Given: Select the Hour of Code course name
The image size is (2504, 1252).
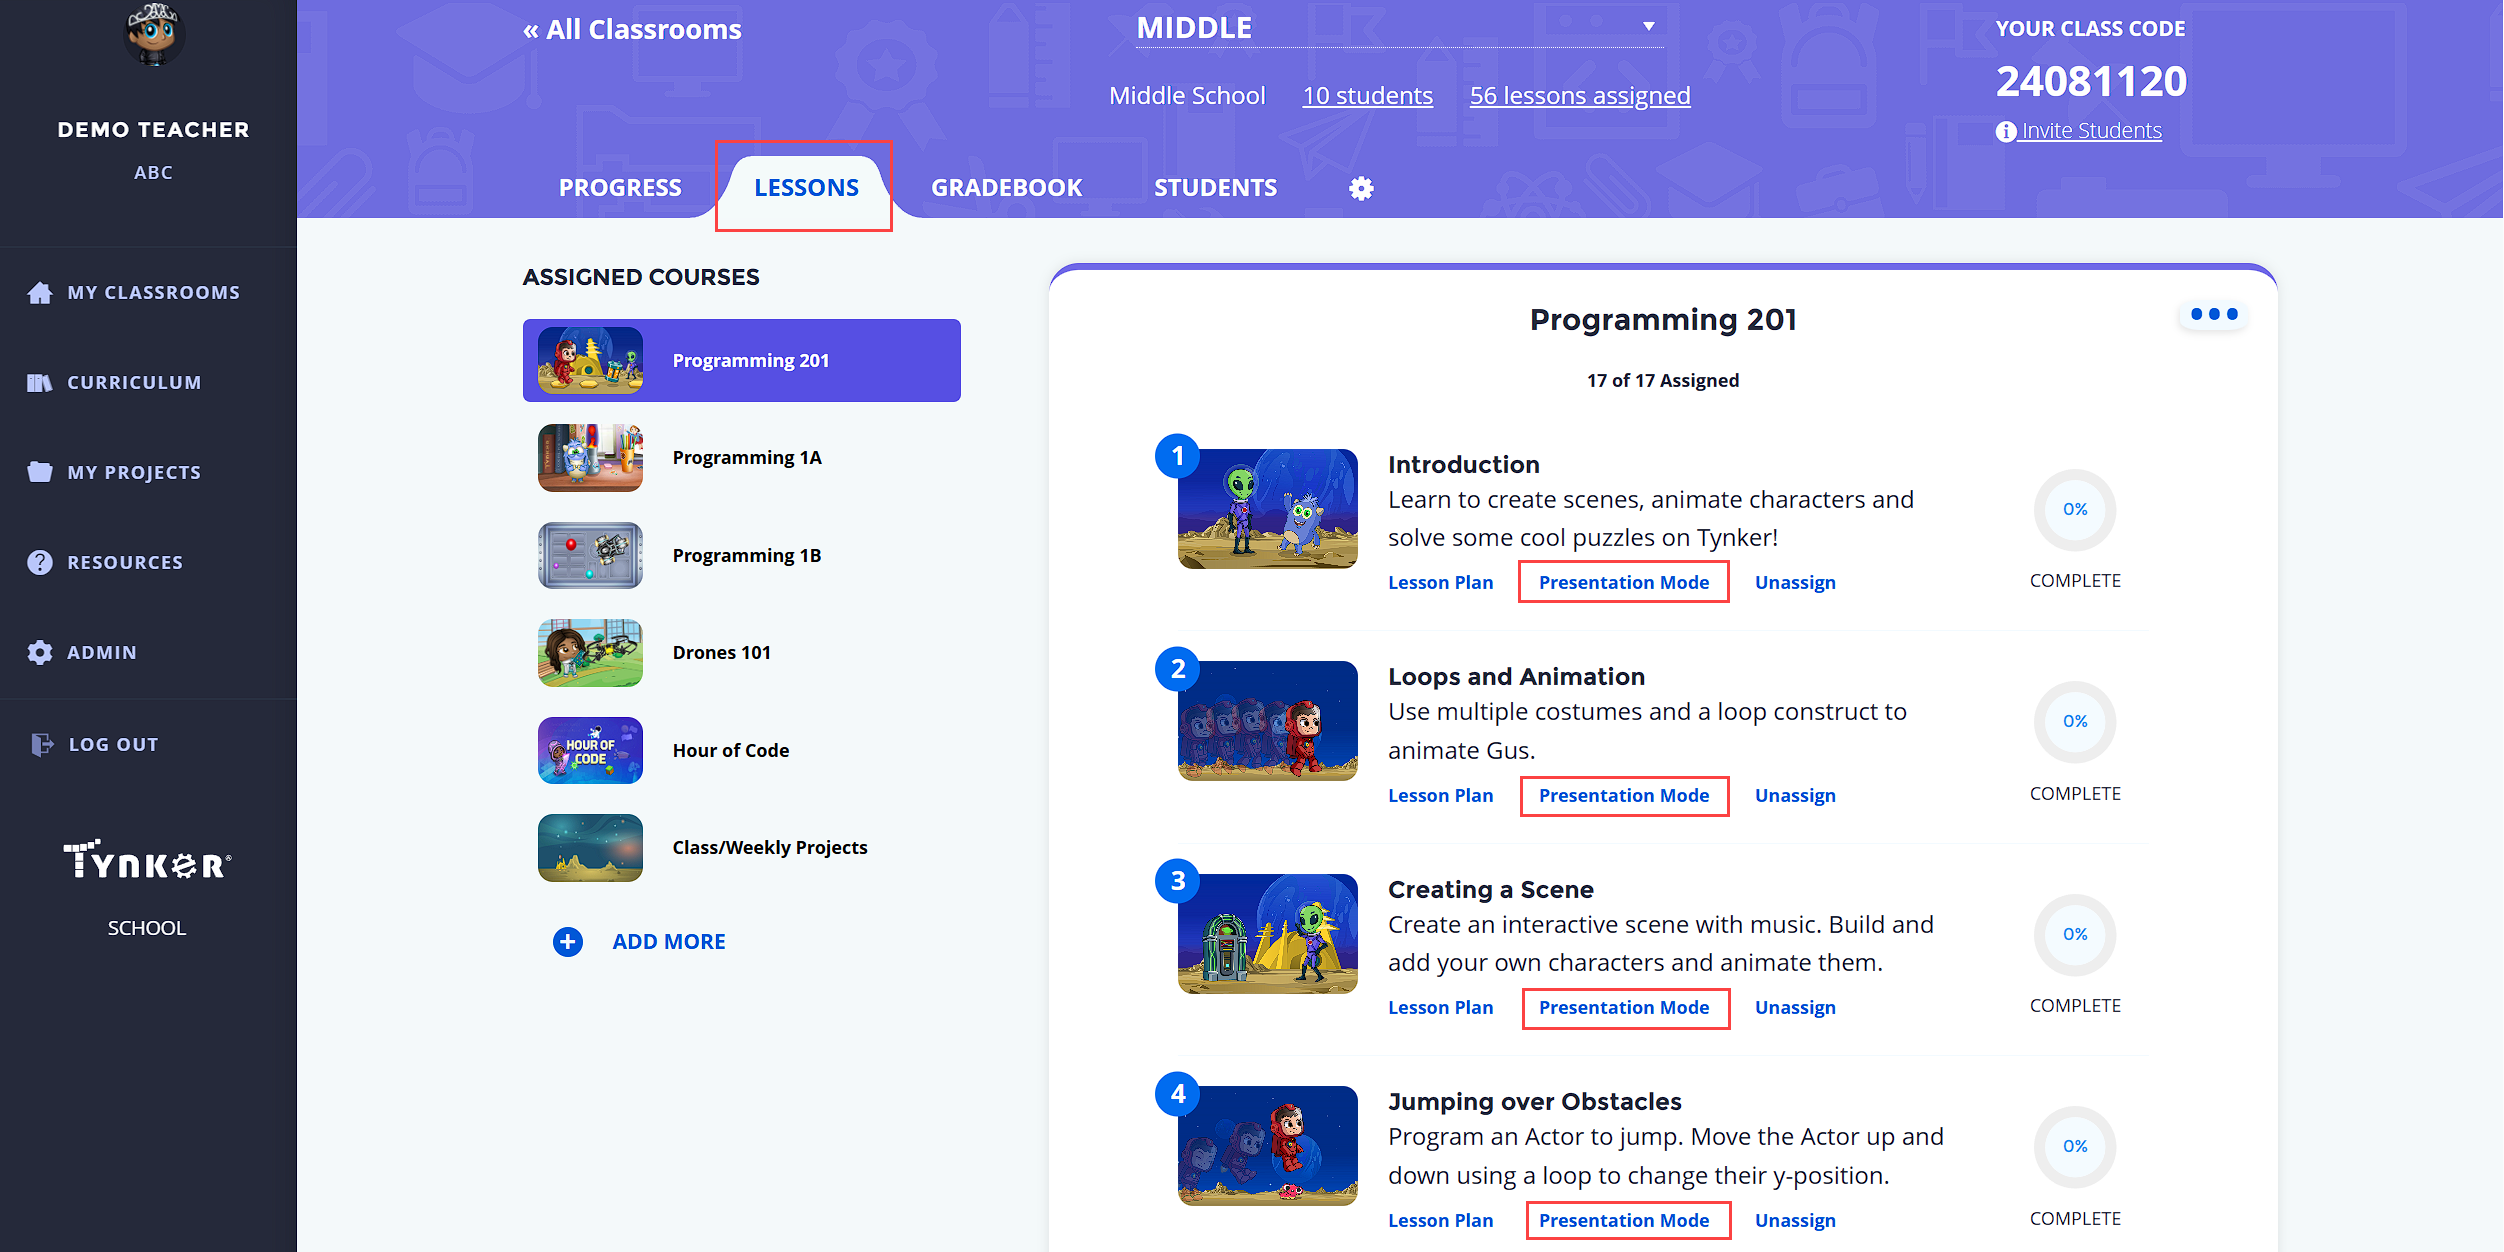Looking at the screenshot, I should (731, 750).
